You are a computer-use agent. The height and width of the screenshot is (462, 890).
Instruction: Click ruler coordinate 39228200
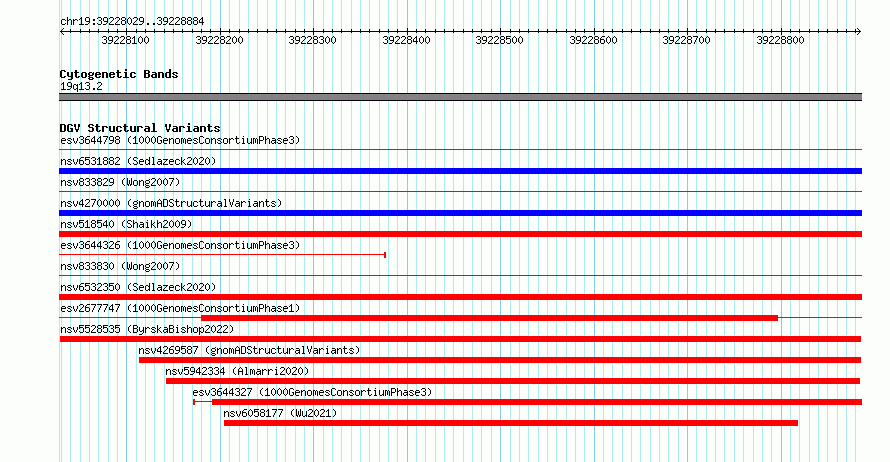(219, 40)
